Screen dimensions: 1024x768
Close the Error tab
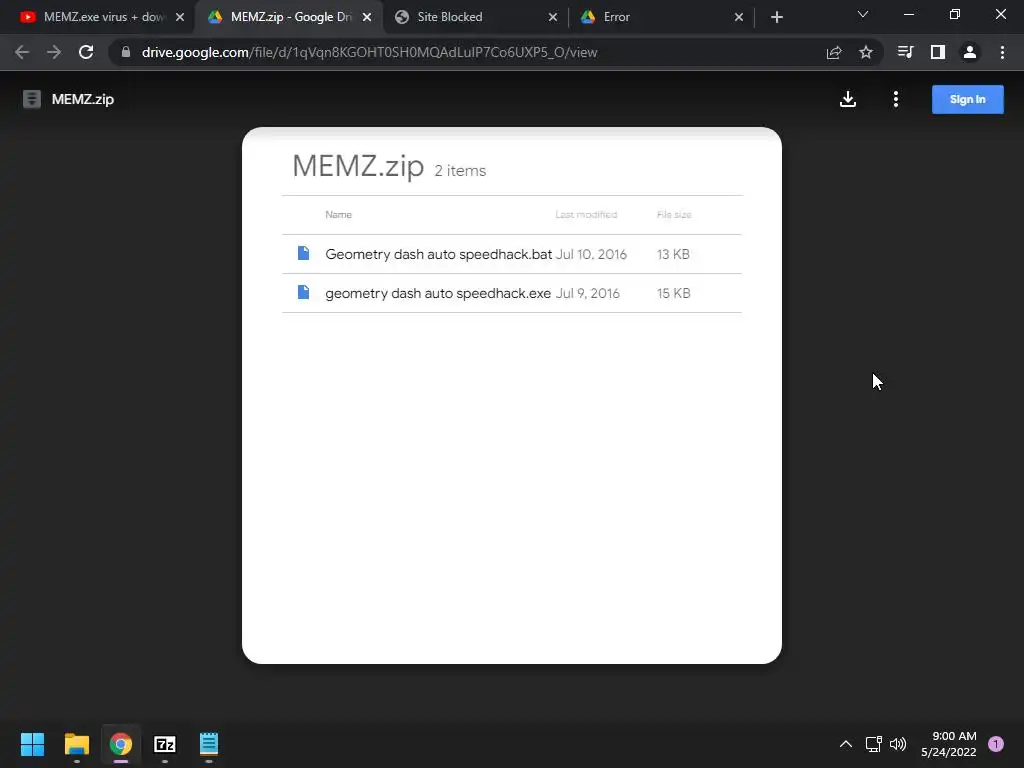(x=739, y=17)
